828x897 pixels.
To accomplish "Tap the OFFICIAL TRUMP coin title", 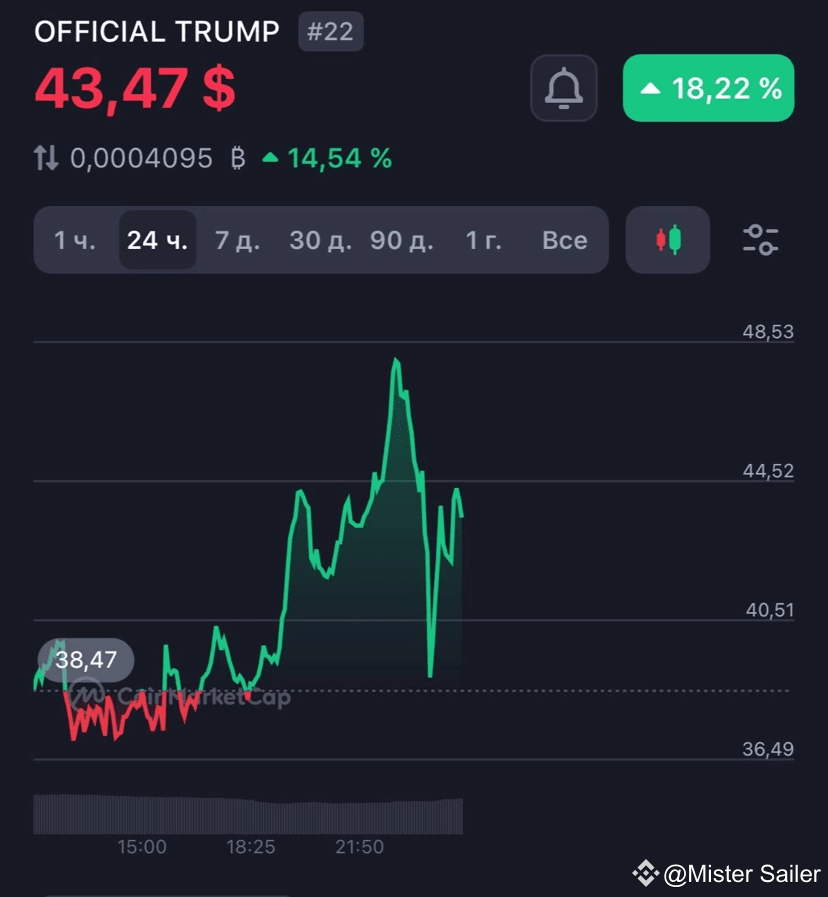I will point(157,31).
